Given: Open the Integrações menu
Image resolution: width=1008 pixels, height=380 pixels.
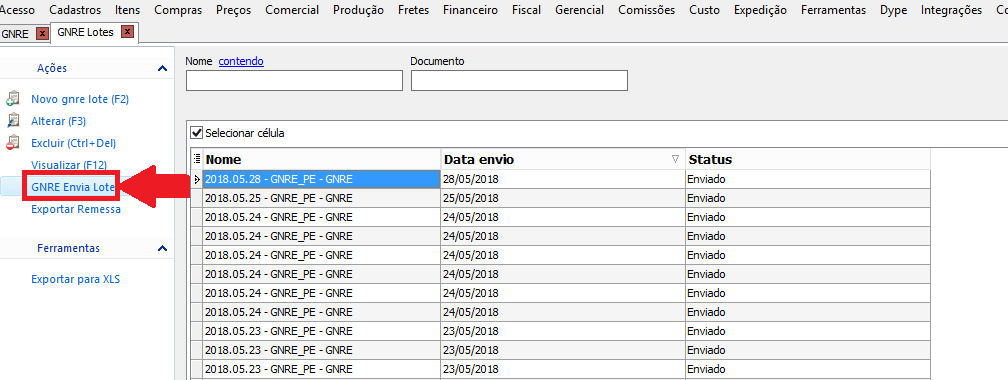Looking at the screenshot, I should 951,10.
